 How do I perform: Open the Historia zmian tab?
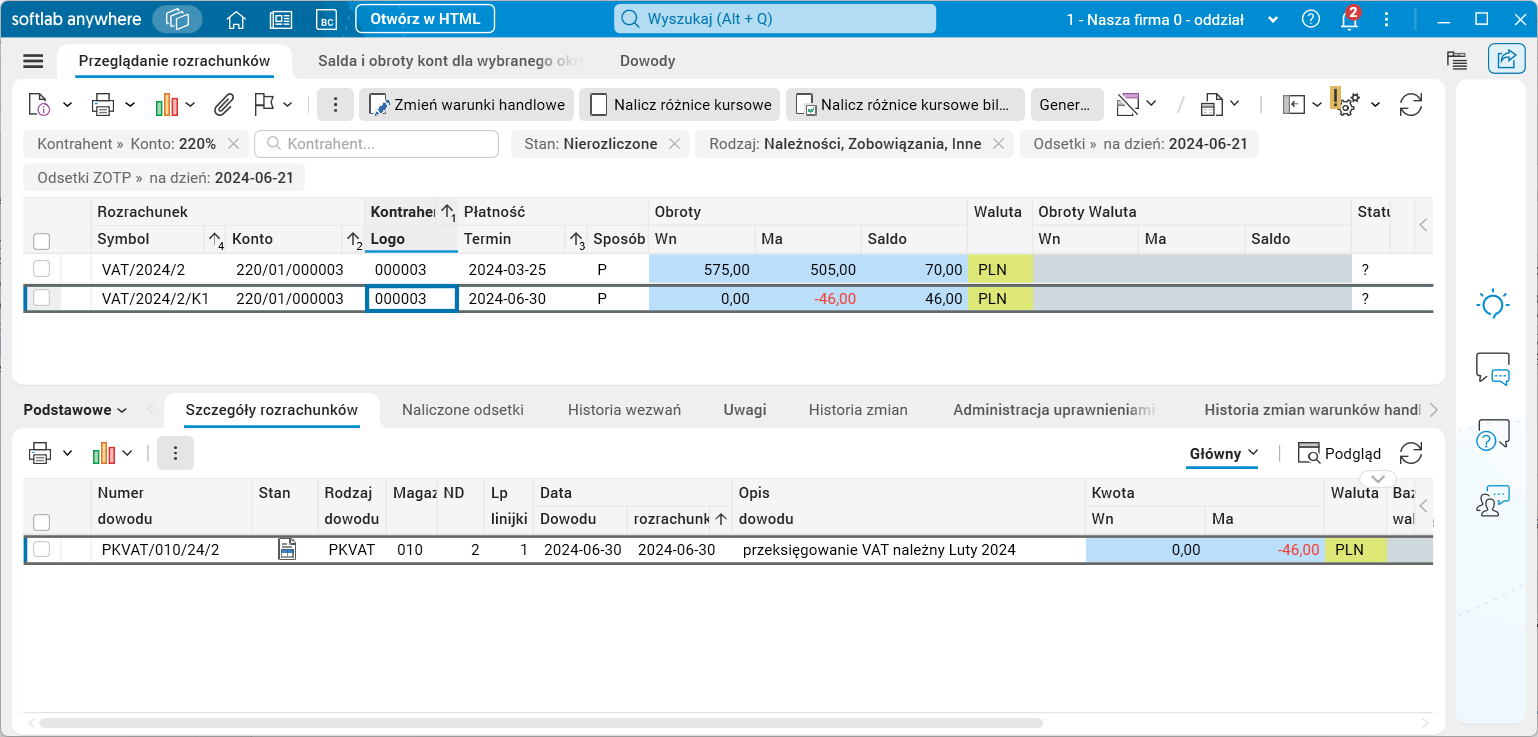(858, 410)
